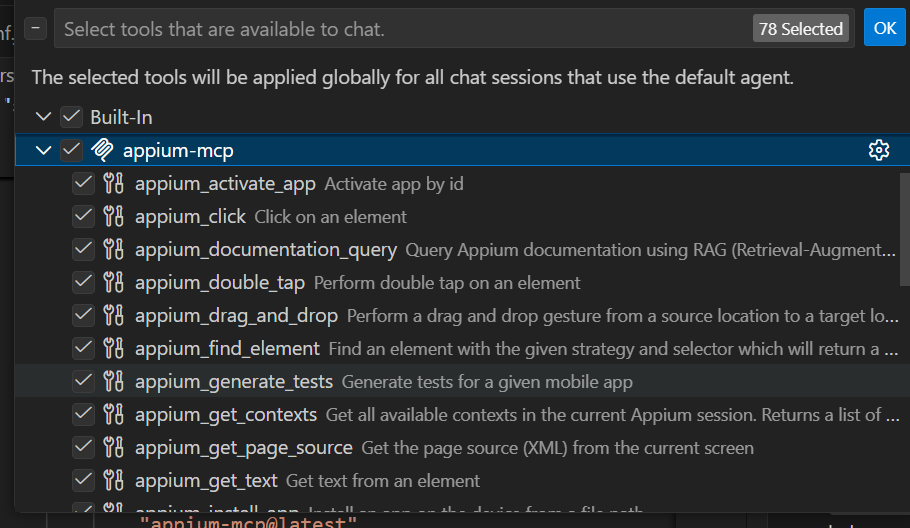Collapse the Built-In tools group
This screenshot has height=528, width=910.
(x=43, y=117)
